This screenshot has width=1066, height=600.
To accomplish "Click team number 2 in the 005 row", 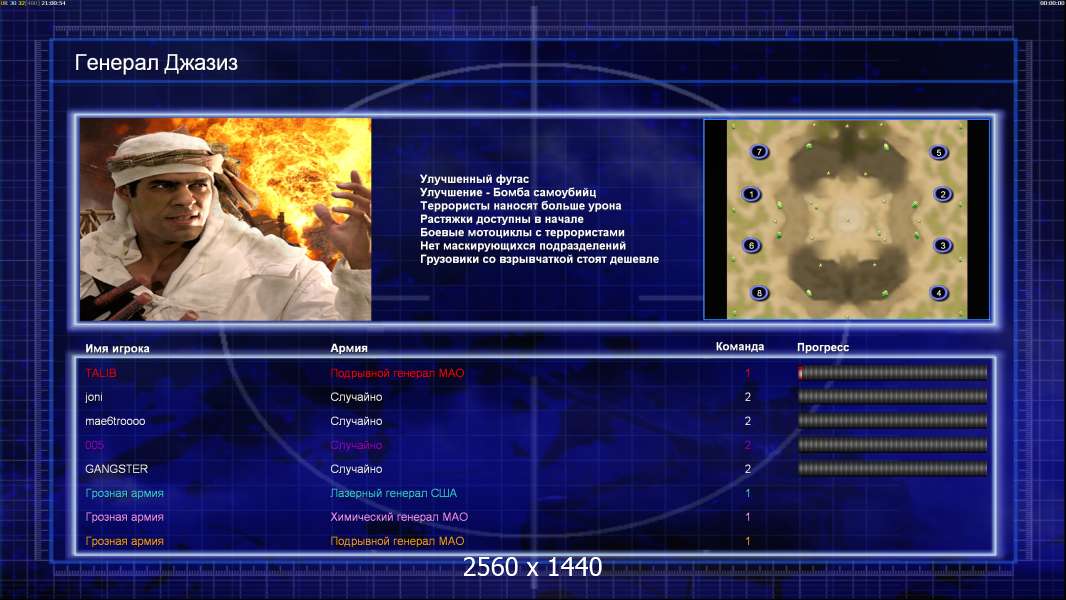I will click(748, 445).
